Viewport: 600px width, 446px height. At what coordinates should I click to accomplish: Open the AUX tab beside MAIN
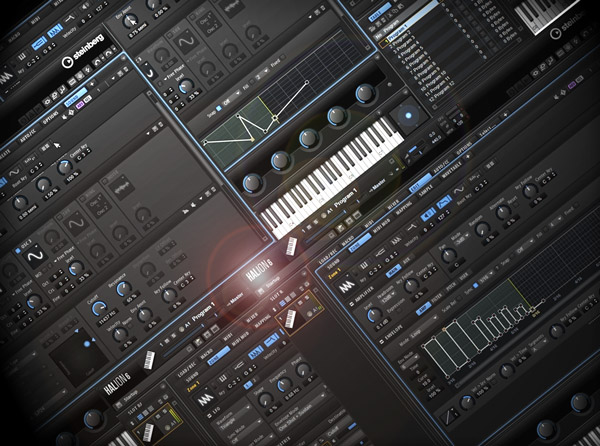point(406,260)
